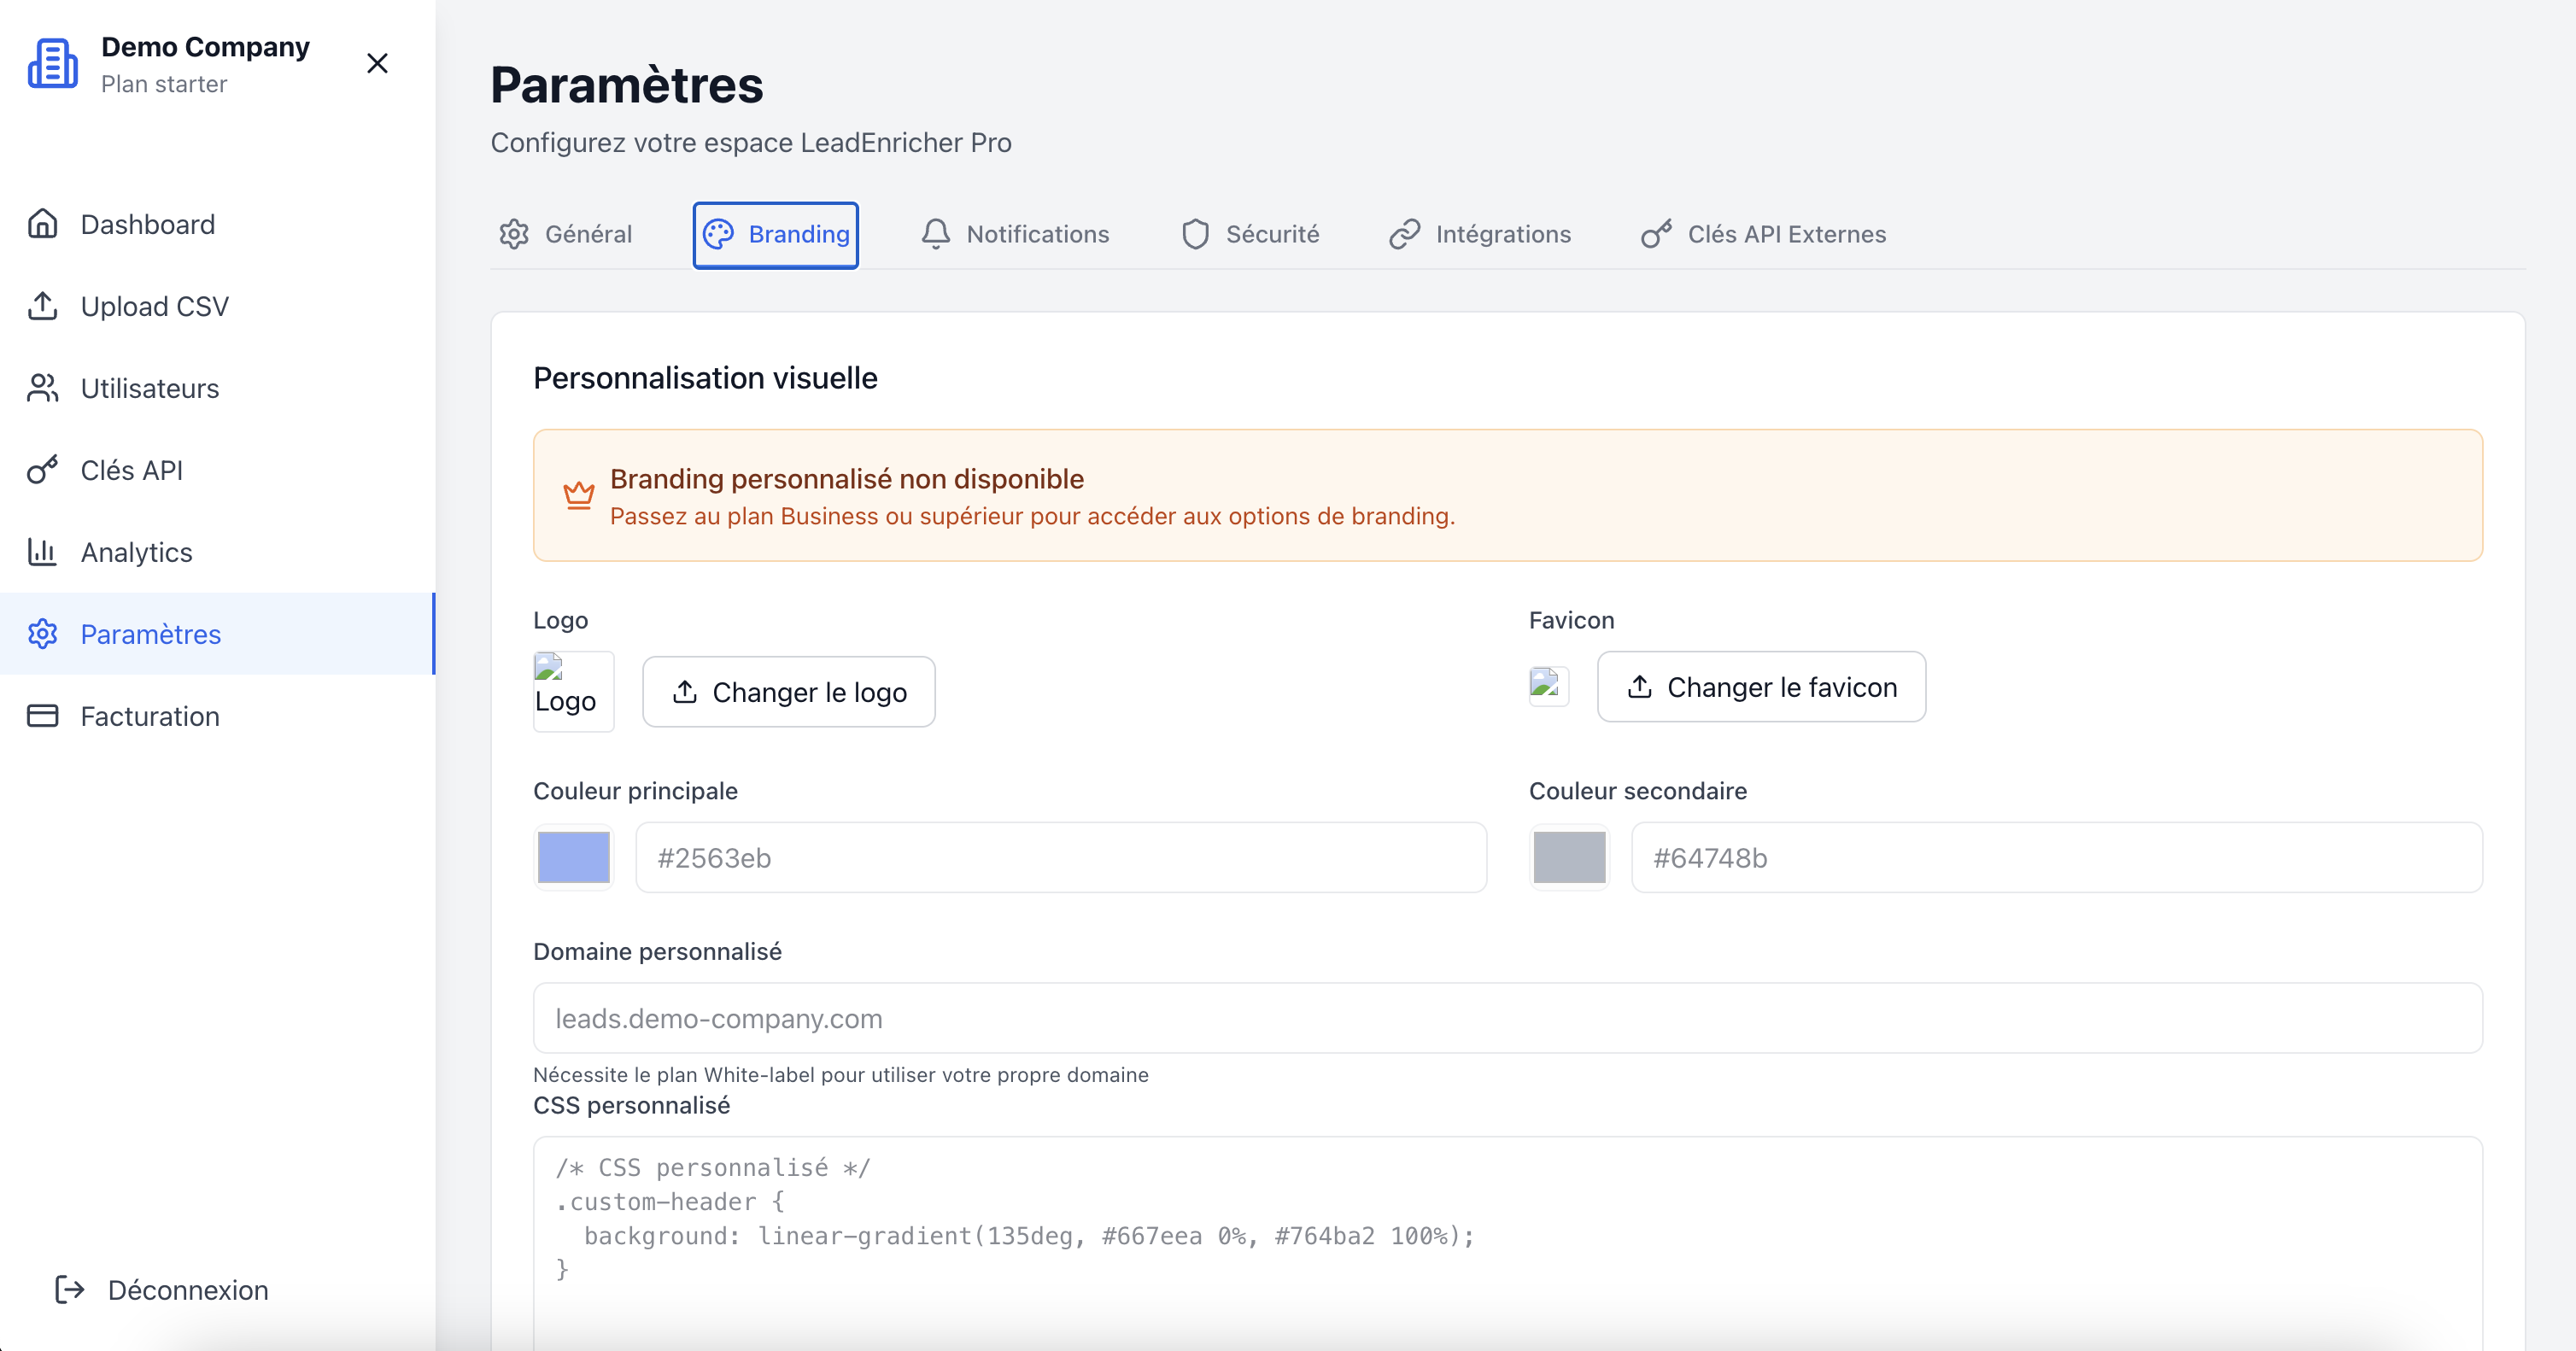The image size is (2576, 1351).
Task: Select the Sécurité tab
Action: 1250,234
